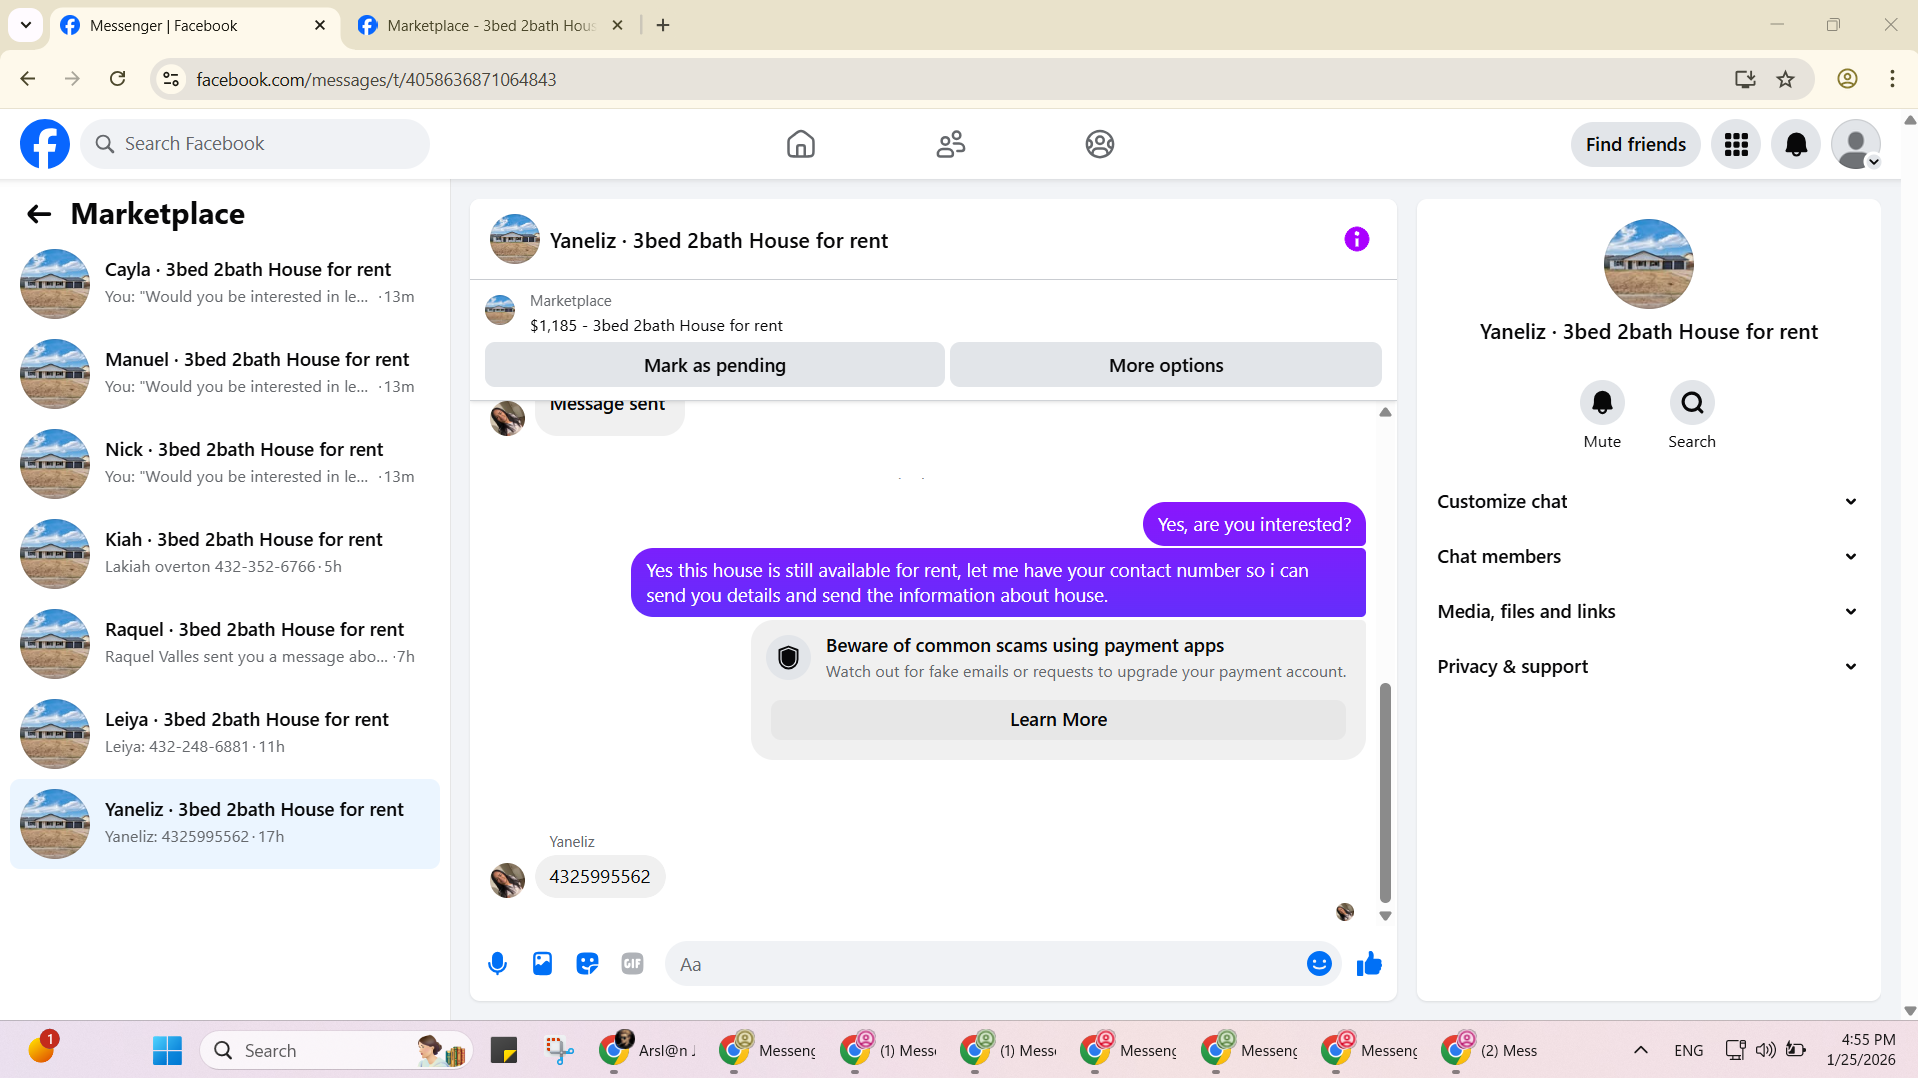Open the apps grid menu icon
The image size is (1918, 1078).
click(x=1736, y=144)
